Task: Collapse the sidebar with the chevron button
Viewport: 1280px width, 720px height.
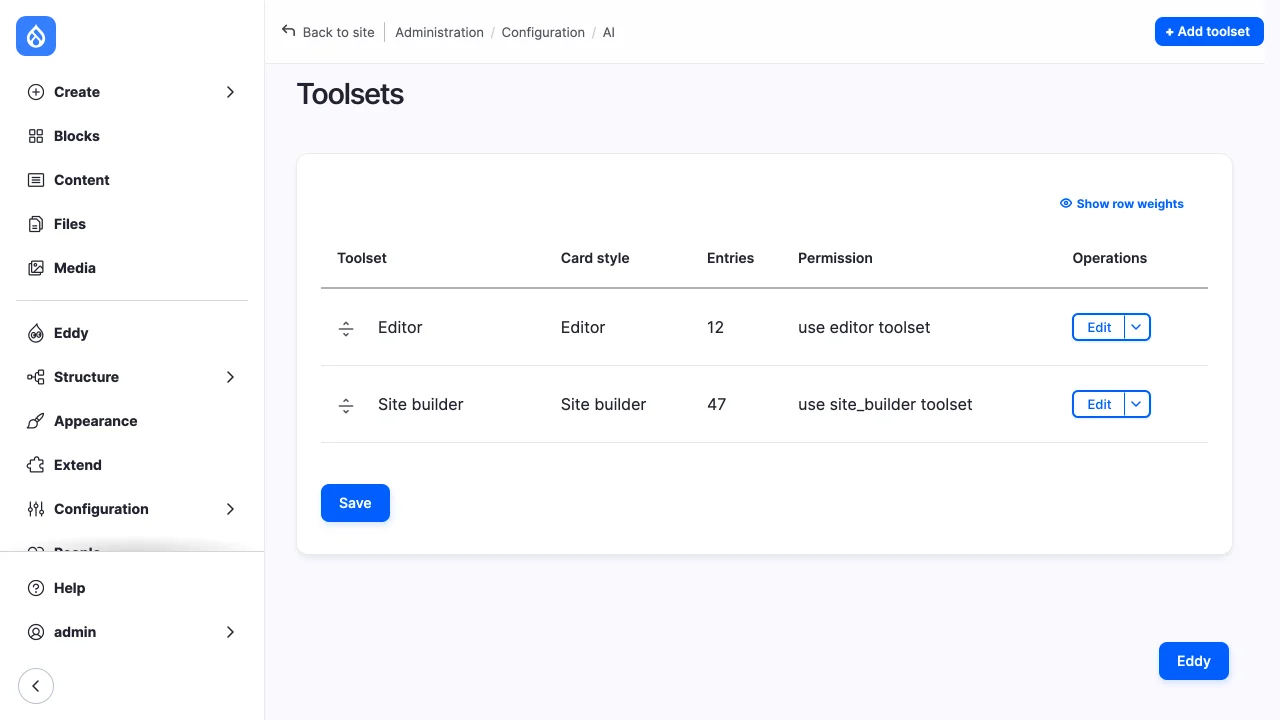Action: point(36,686)
